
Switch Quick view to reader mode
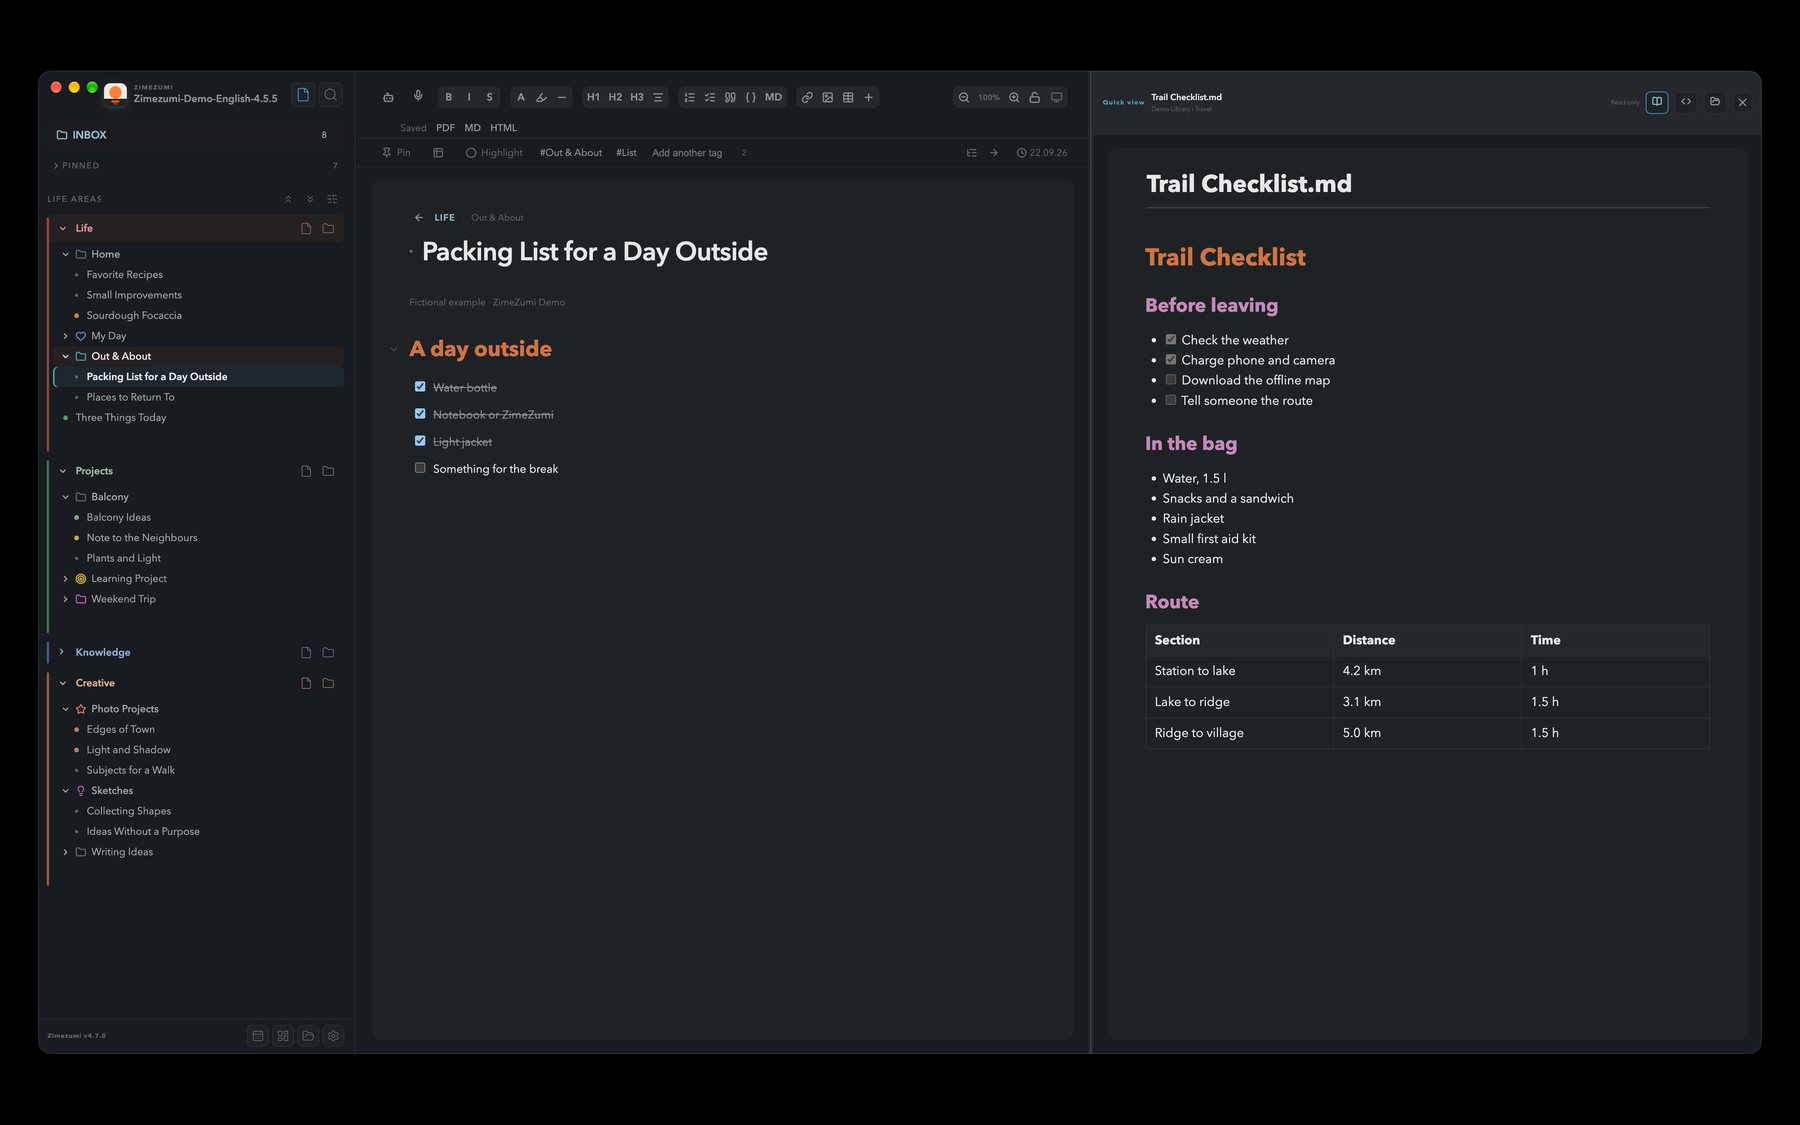pos(1657,102)
